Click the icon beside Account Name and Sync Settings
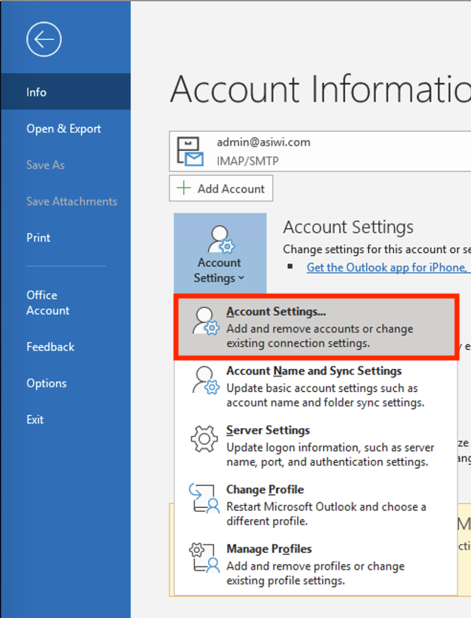 click(206, 380)
